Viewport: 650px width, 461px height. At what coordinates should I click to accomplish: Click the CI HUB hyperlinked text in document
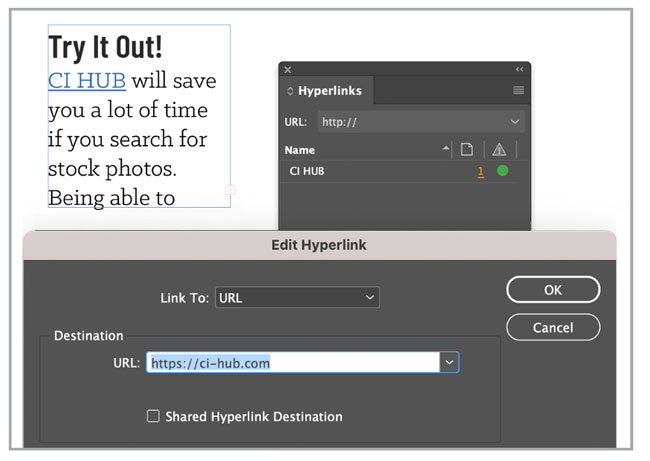pyautogui.click(x=87, y=81)
